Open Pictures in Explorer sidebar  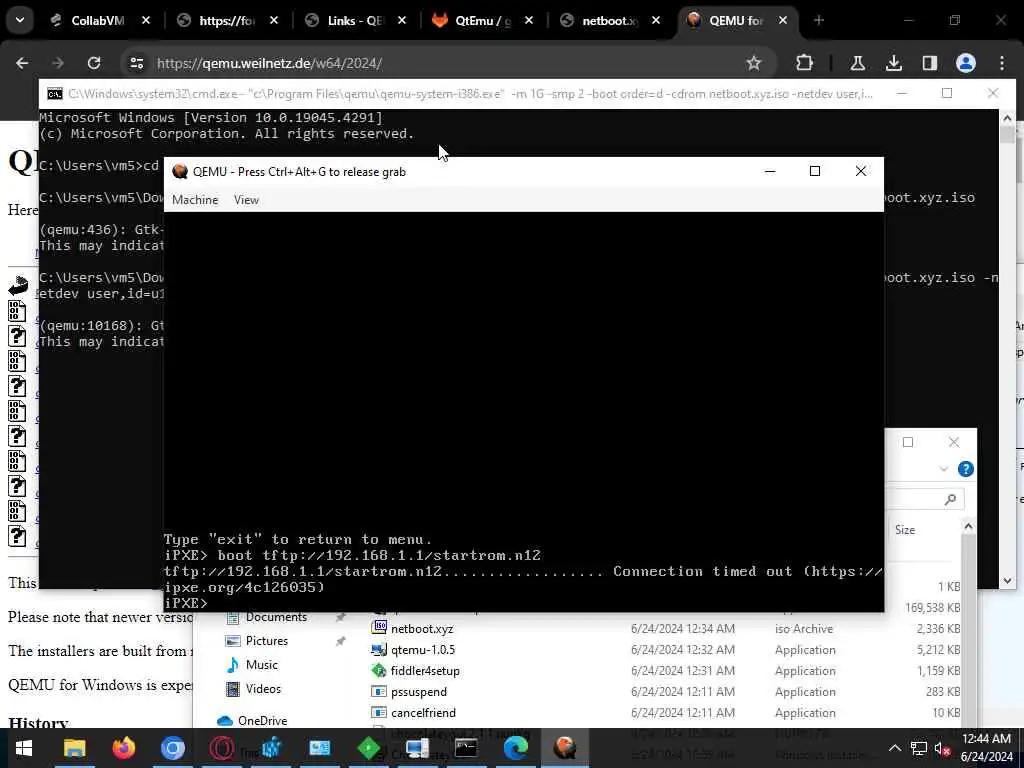coord(266,641)
